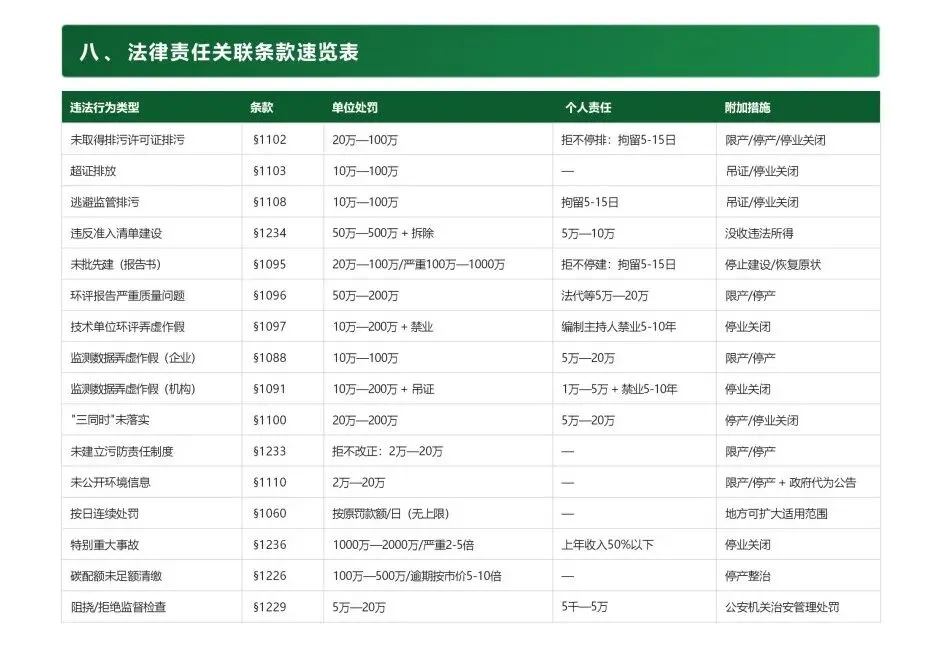Select the clause cell §1060
This screenshot has height=663, width=941.
point(269,514)
